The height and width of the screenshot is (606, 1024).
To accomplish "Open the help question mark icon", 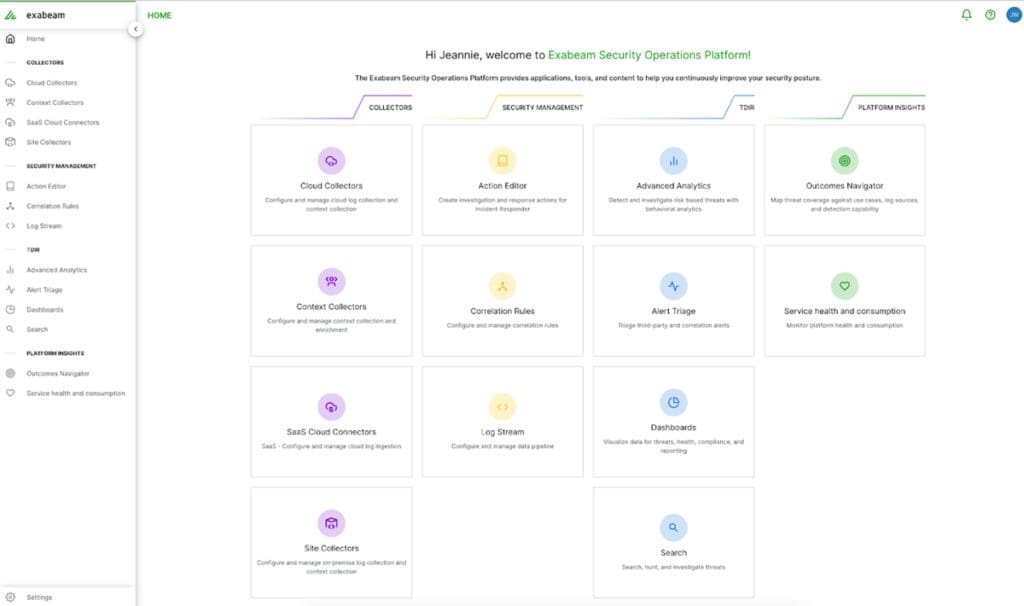I will tap(990, 15).
